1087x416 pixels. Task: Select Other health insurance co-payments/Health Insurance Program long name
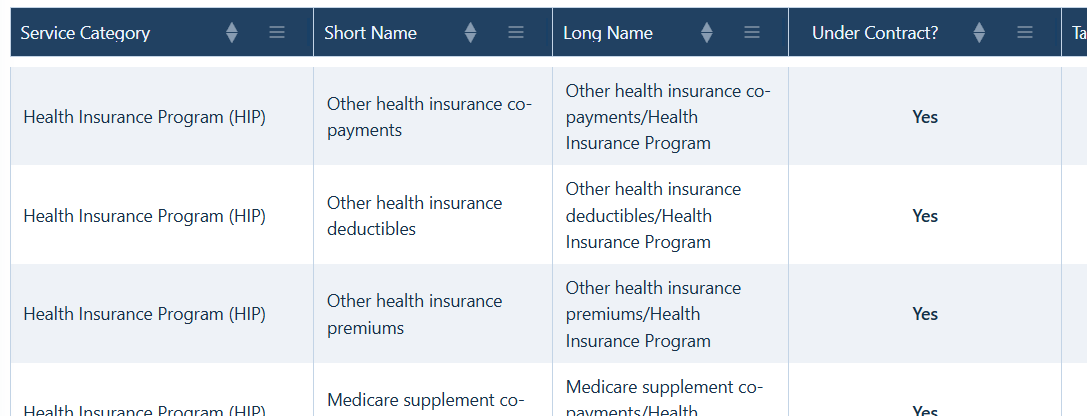coord(668,116)
